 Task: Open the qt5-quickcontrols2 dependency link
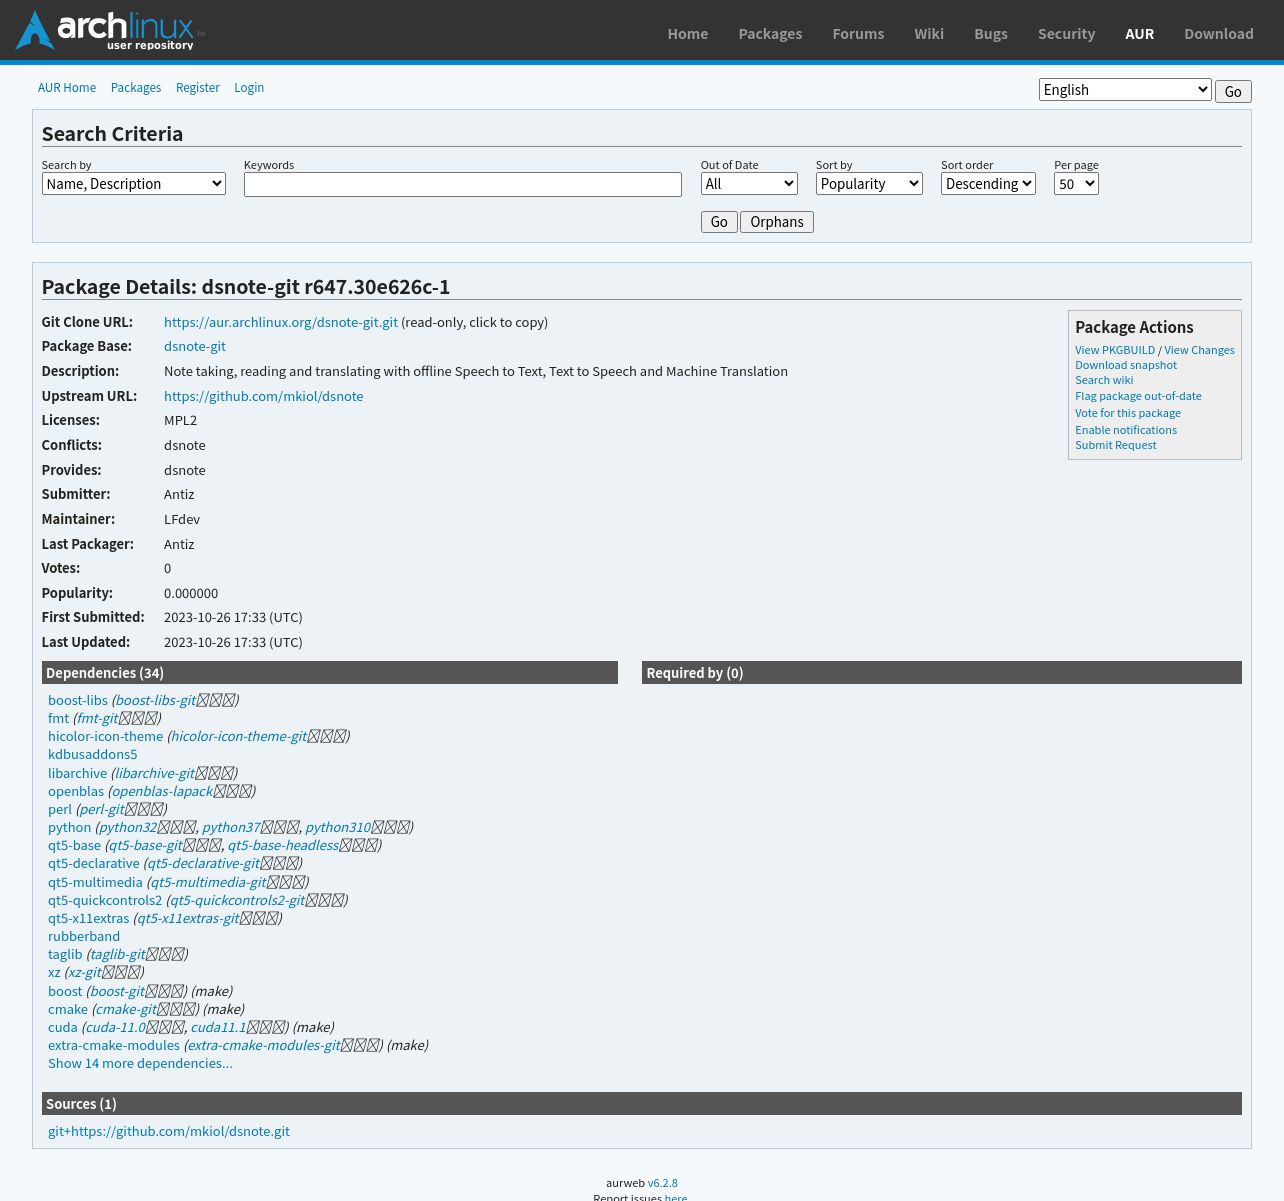click(x=105, y=900)
